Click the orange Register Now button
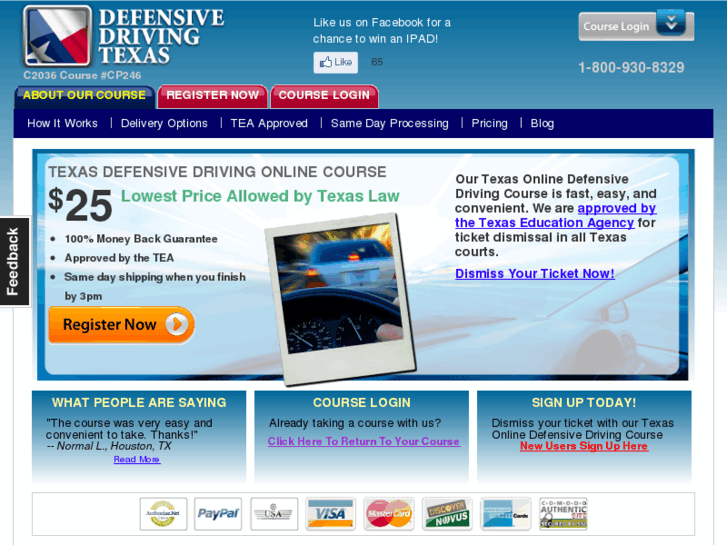The height and width of the screenshot is (545, 727). click(x=121, y=325)
